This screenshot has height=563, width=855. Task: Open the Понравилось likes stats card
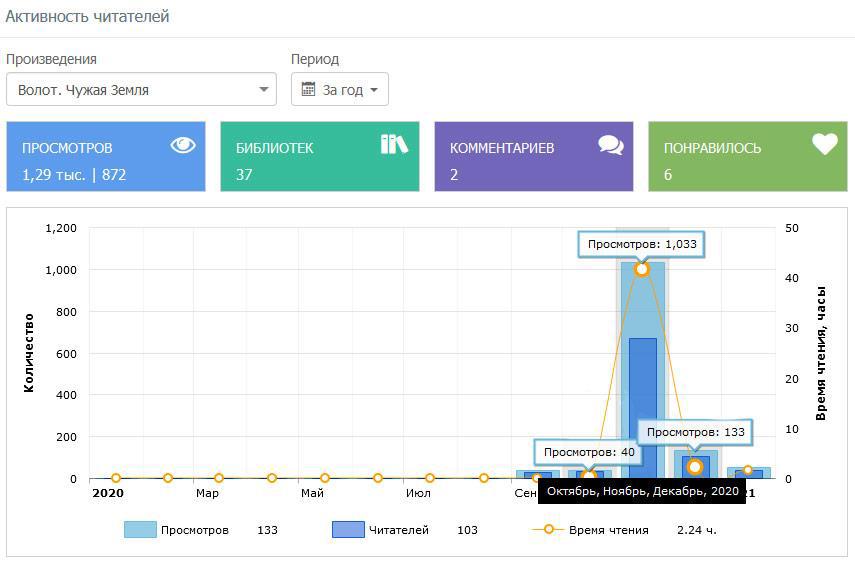coord(748,157)
